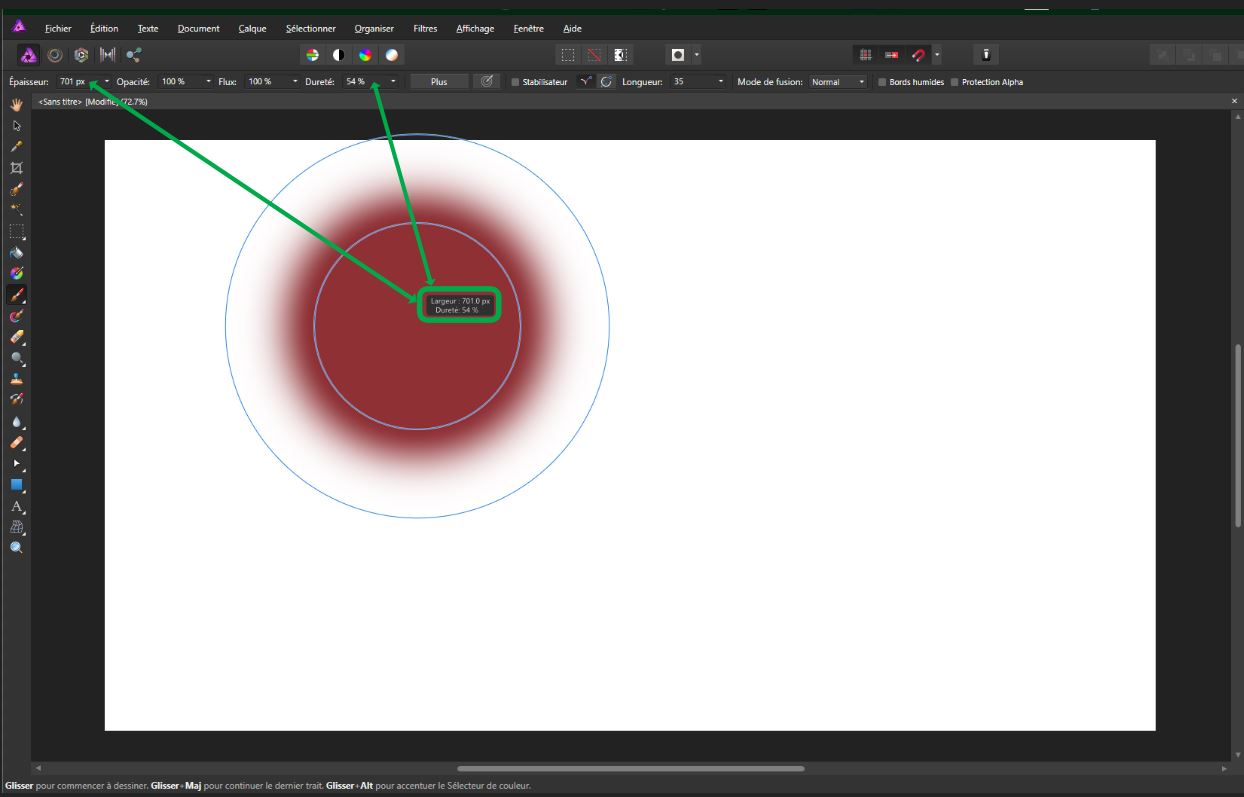
Task: Select the magic wand Flood Select tool
Action: 17,209
